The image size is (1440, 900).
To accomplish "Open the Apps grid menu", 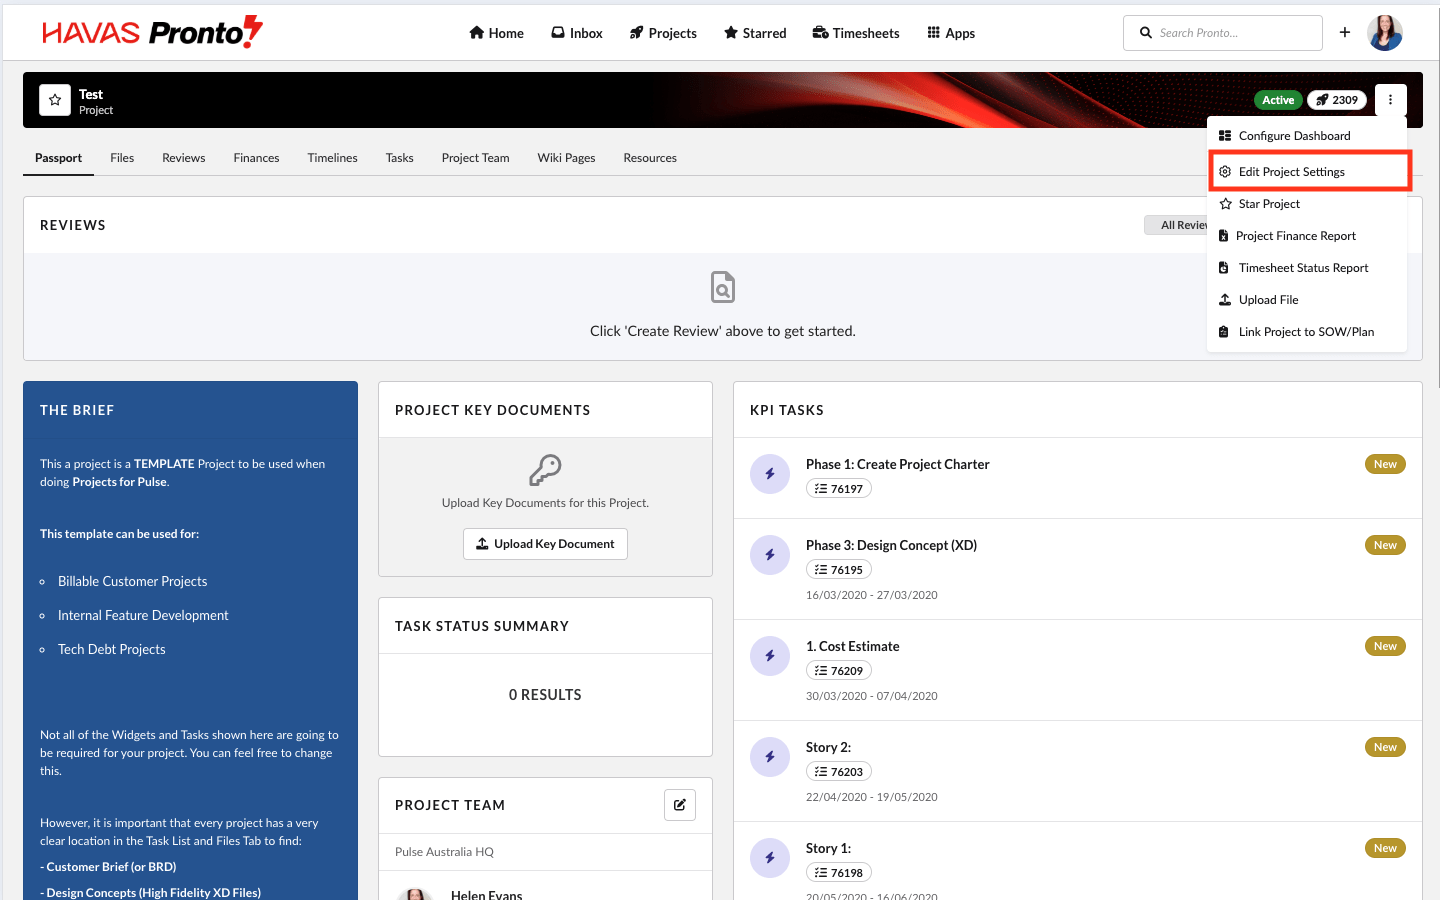I will 950,33.
